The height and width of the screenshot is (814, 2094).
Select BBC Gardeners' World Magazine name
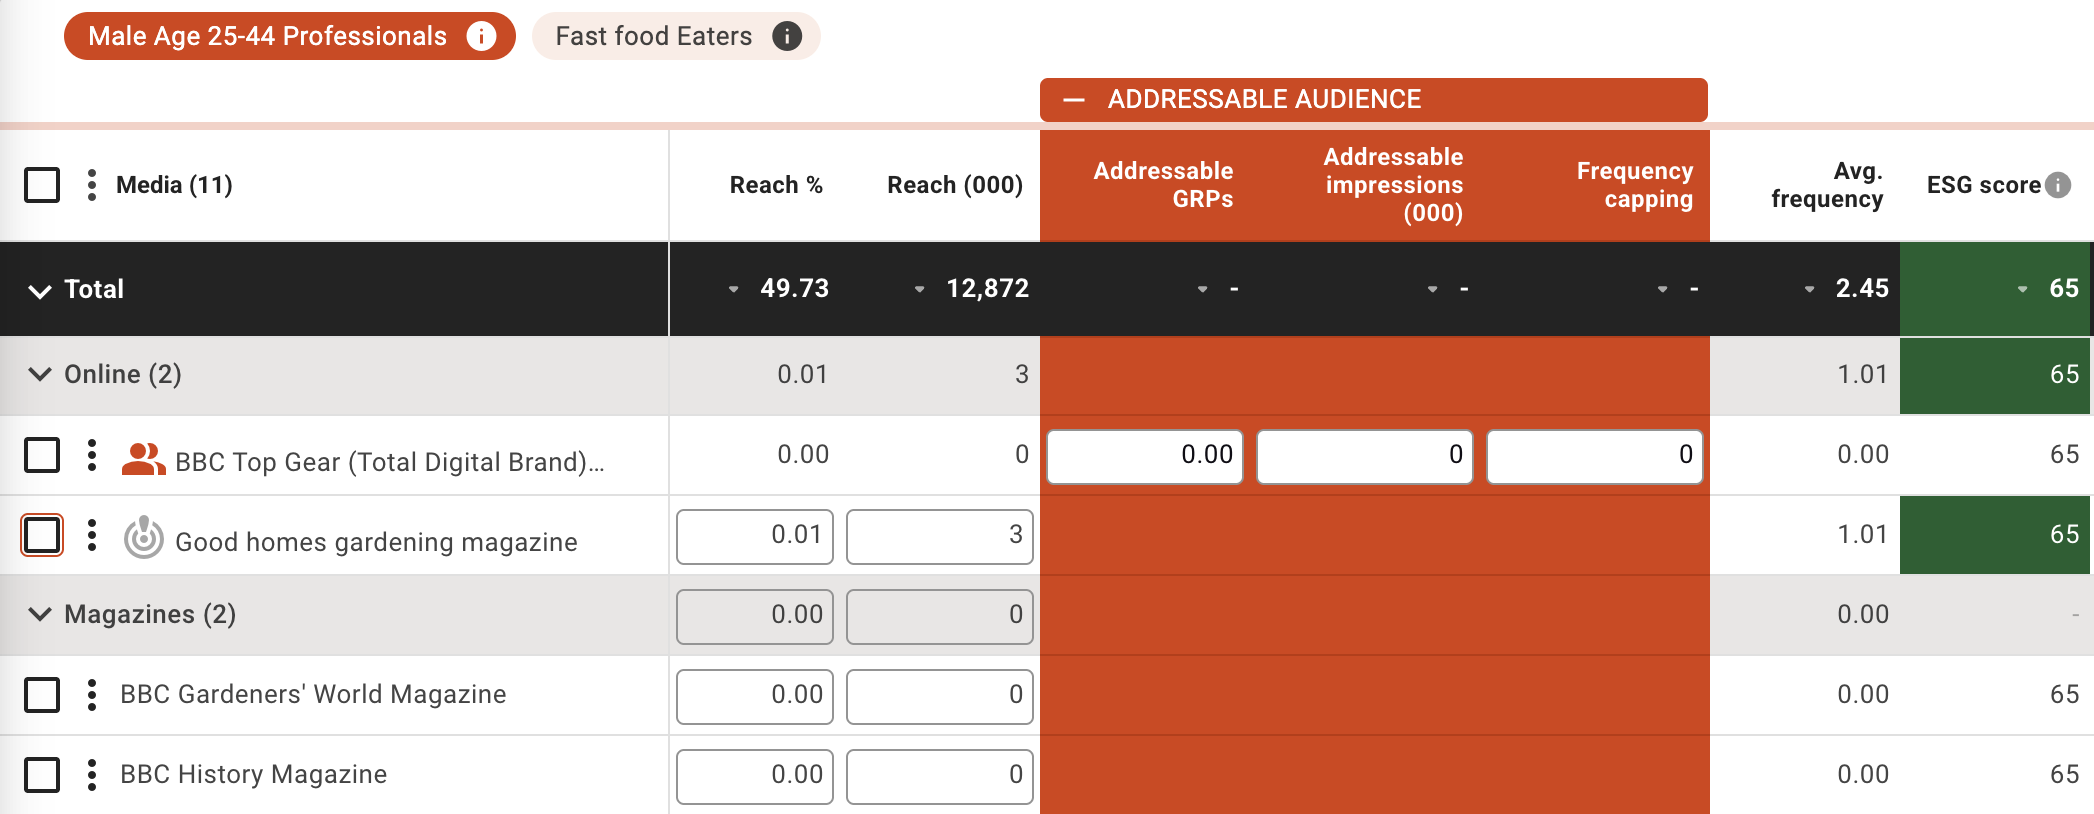click(x=313, y=694)
